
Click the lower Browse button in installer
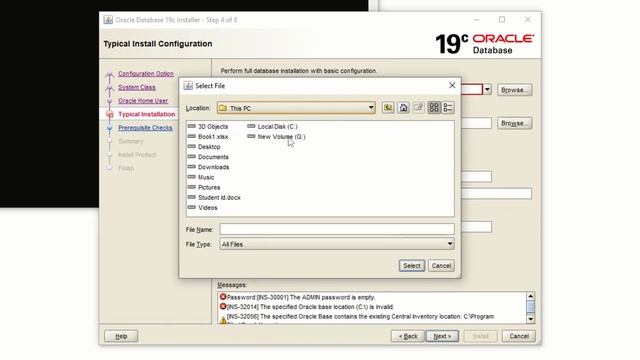[x=514, y=123]
